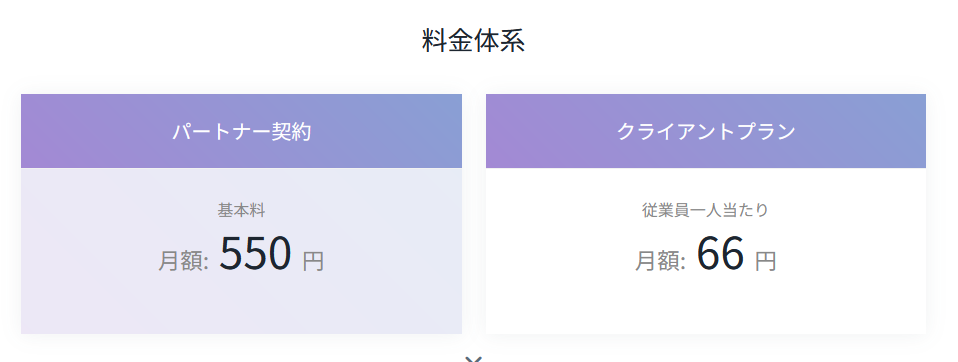The image size is (958, 362).
Task: Click the cross icon below the cards
Action: [x=474, y=359]
